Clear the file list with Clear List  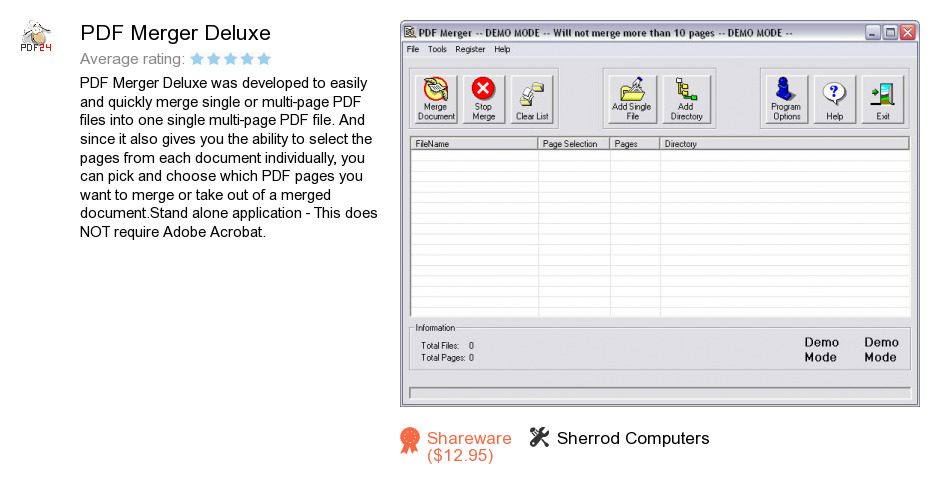click(532, 99)
